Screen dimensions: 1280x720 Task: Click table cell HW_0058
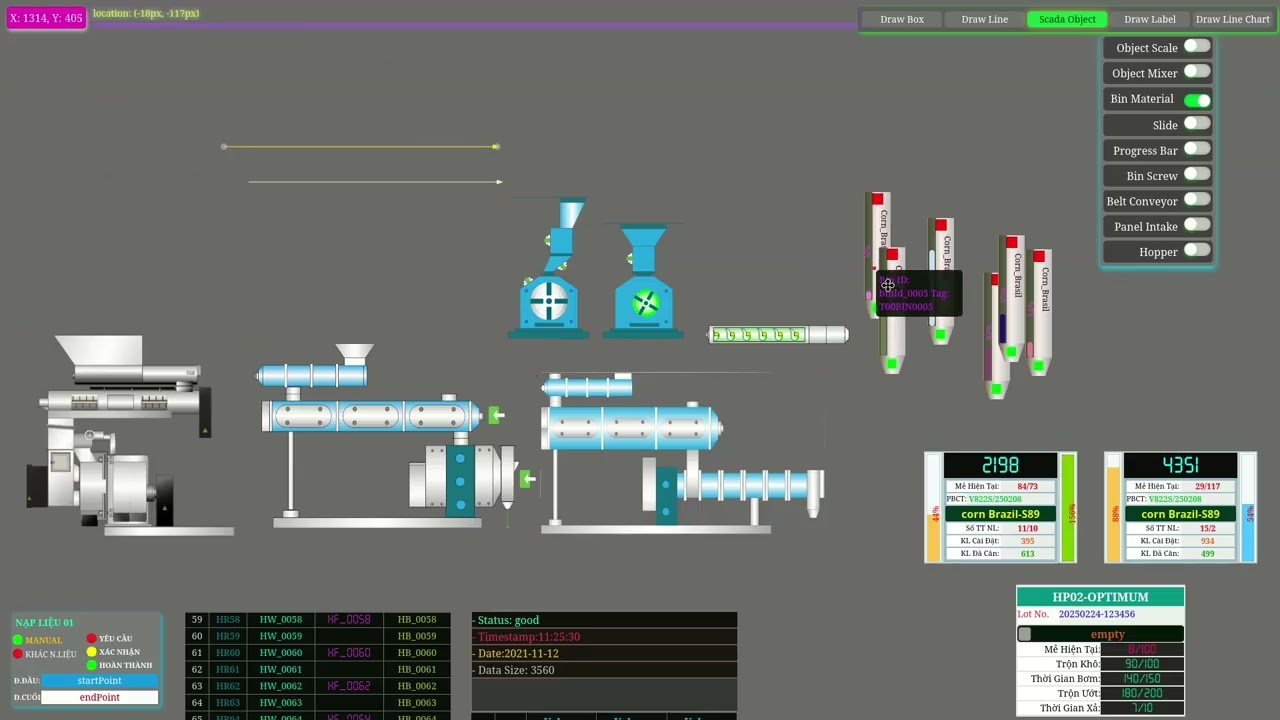click(x=281, y=620)
